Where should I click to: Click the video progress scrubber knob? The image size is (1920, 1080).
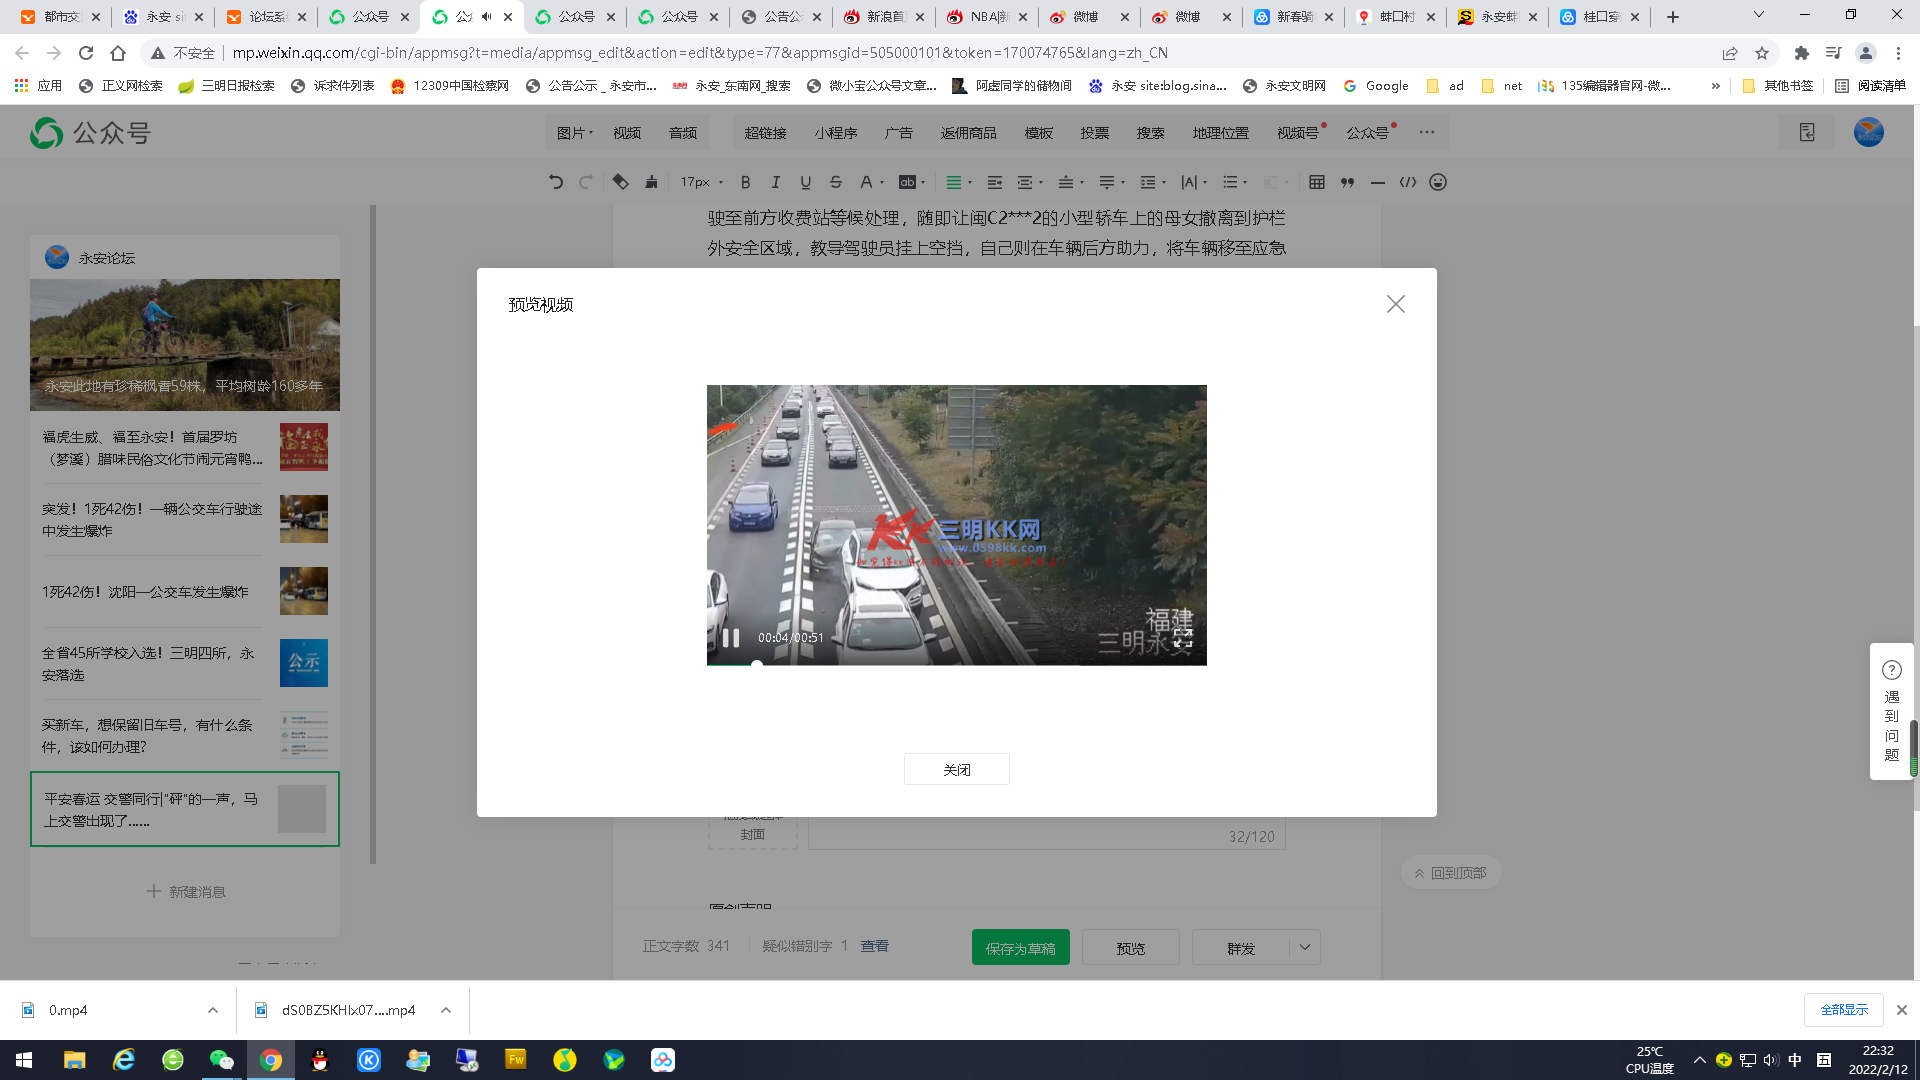[x=757, y=663]
